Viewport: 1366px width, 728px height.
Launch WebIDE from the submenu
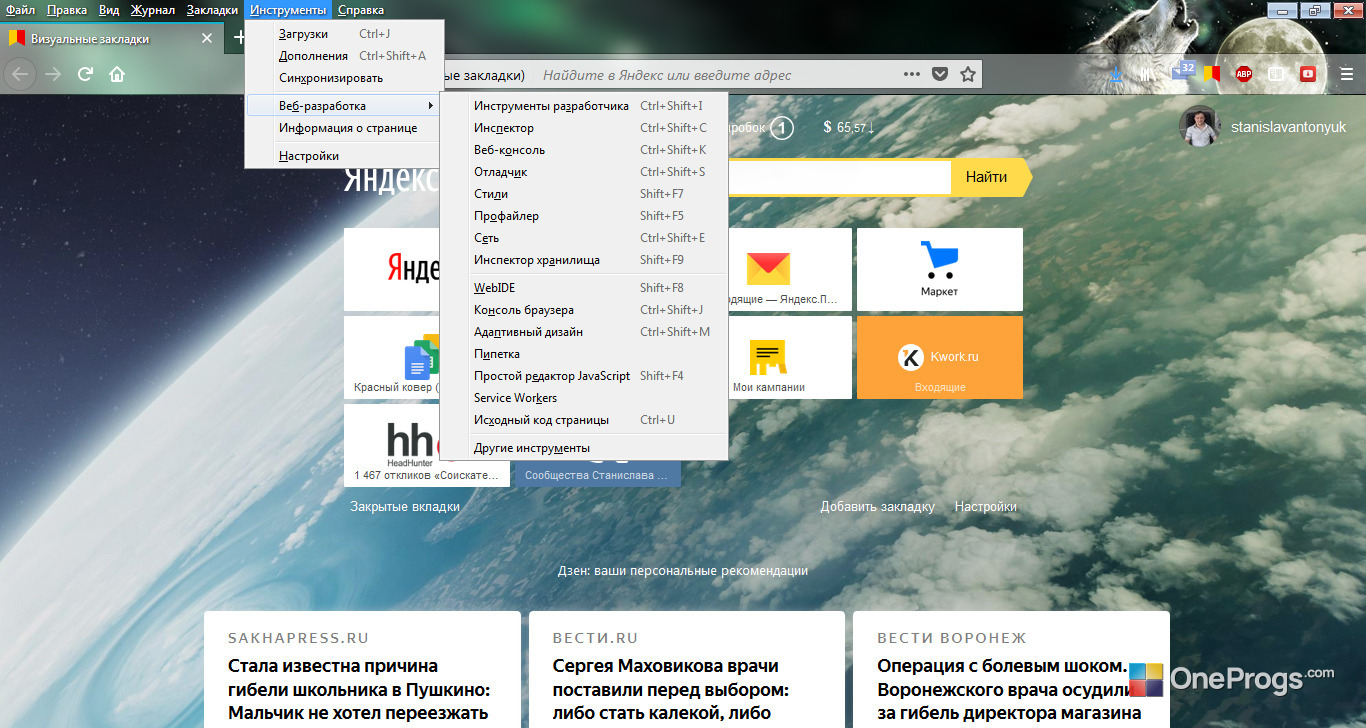coord(584,288)
